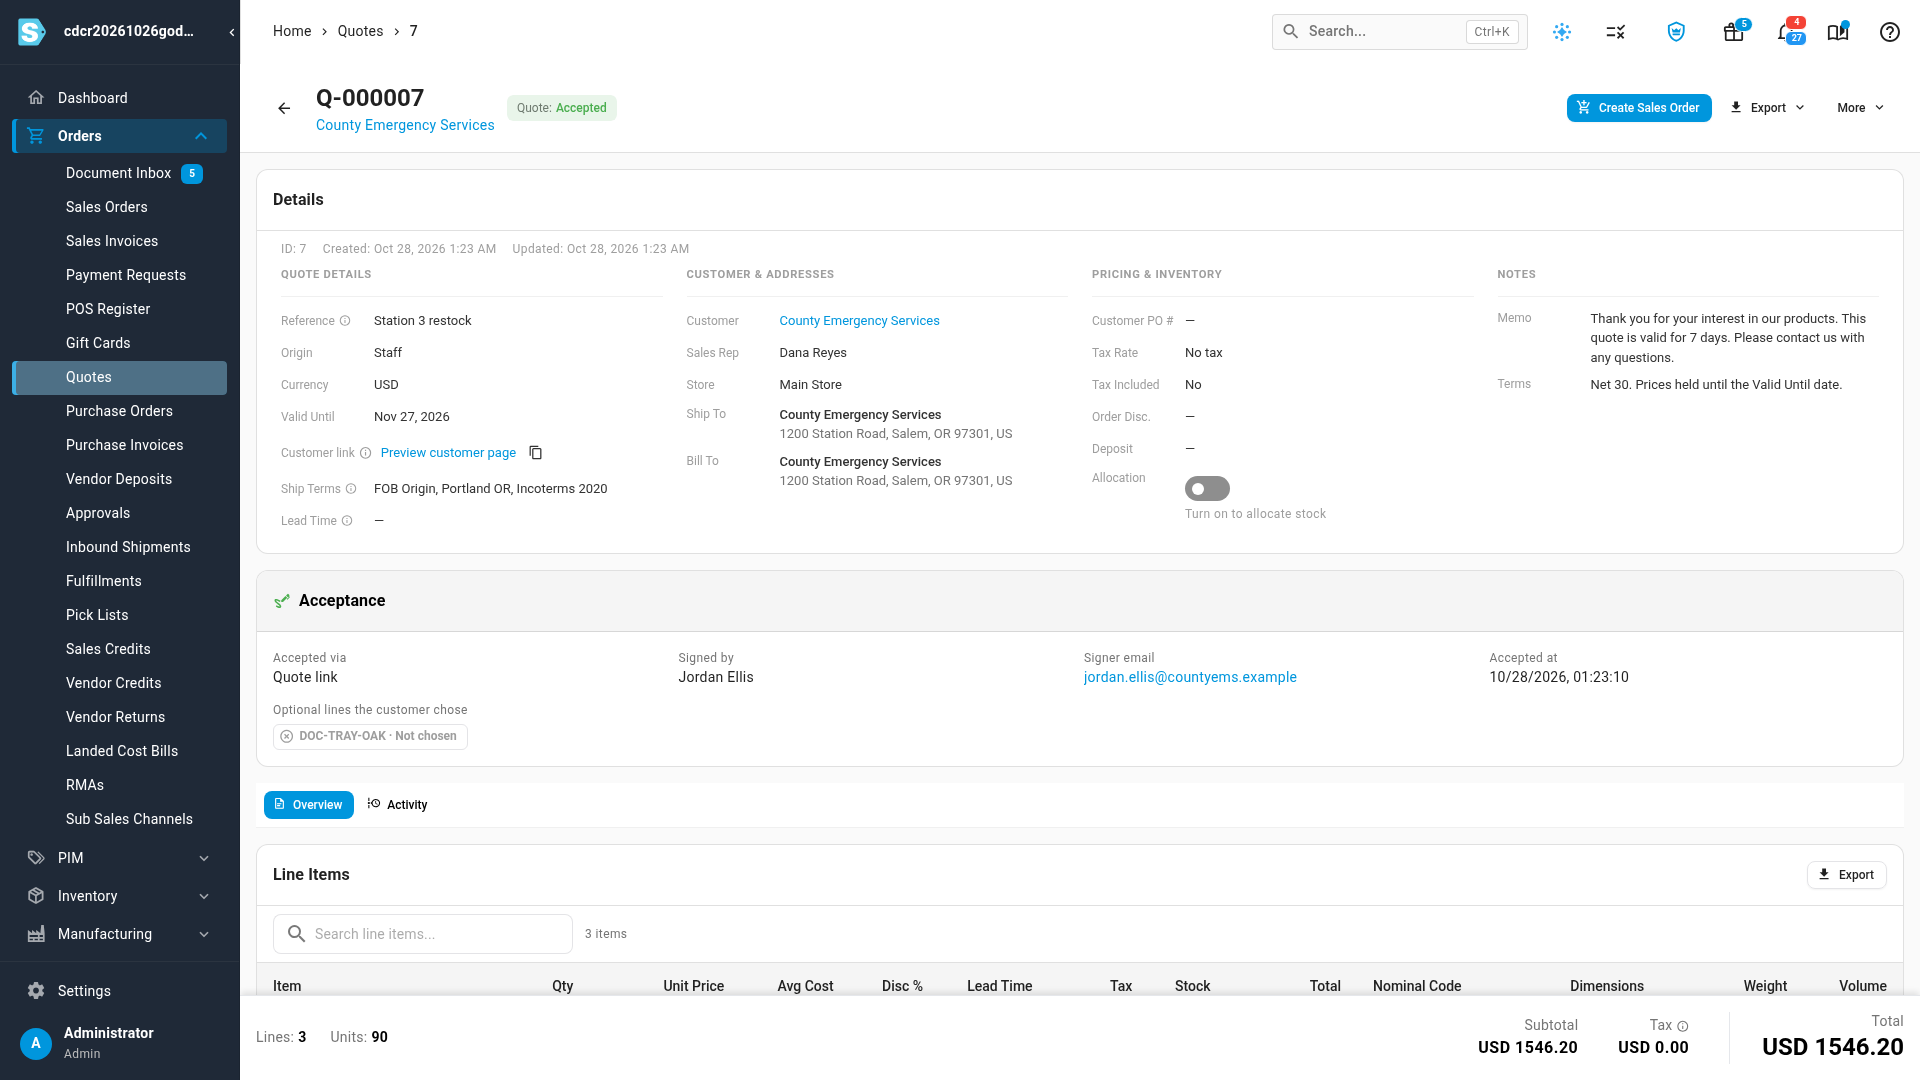This screenshot has height=1080, width=1920.
Task: Click the info icon next to Lead Time
Action: click(x=347, y=521)
